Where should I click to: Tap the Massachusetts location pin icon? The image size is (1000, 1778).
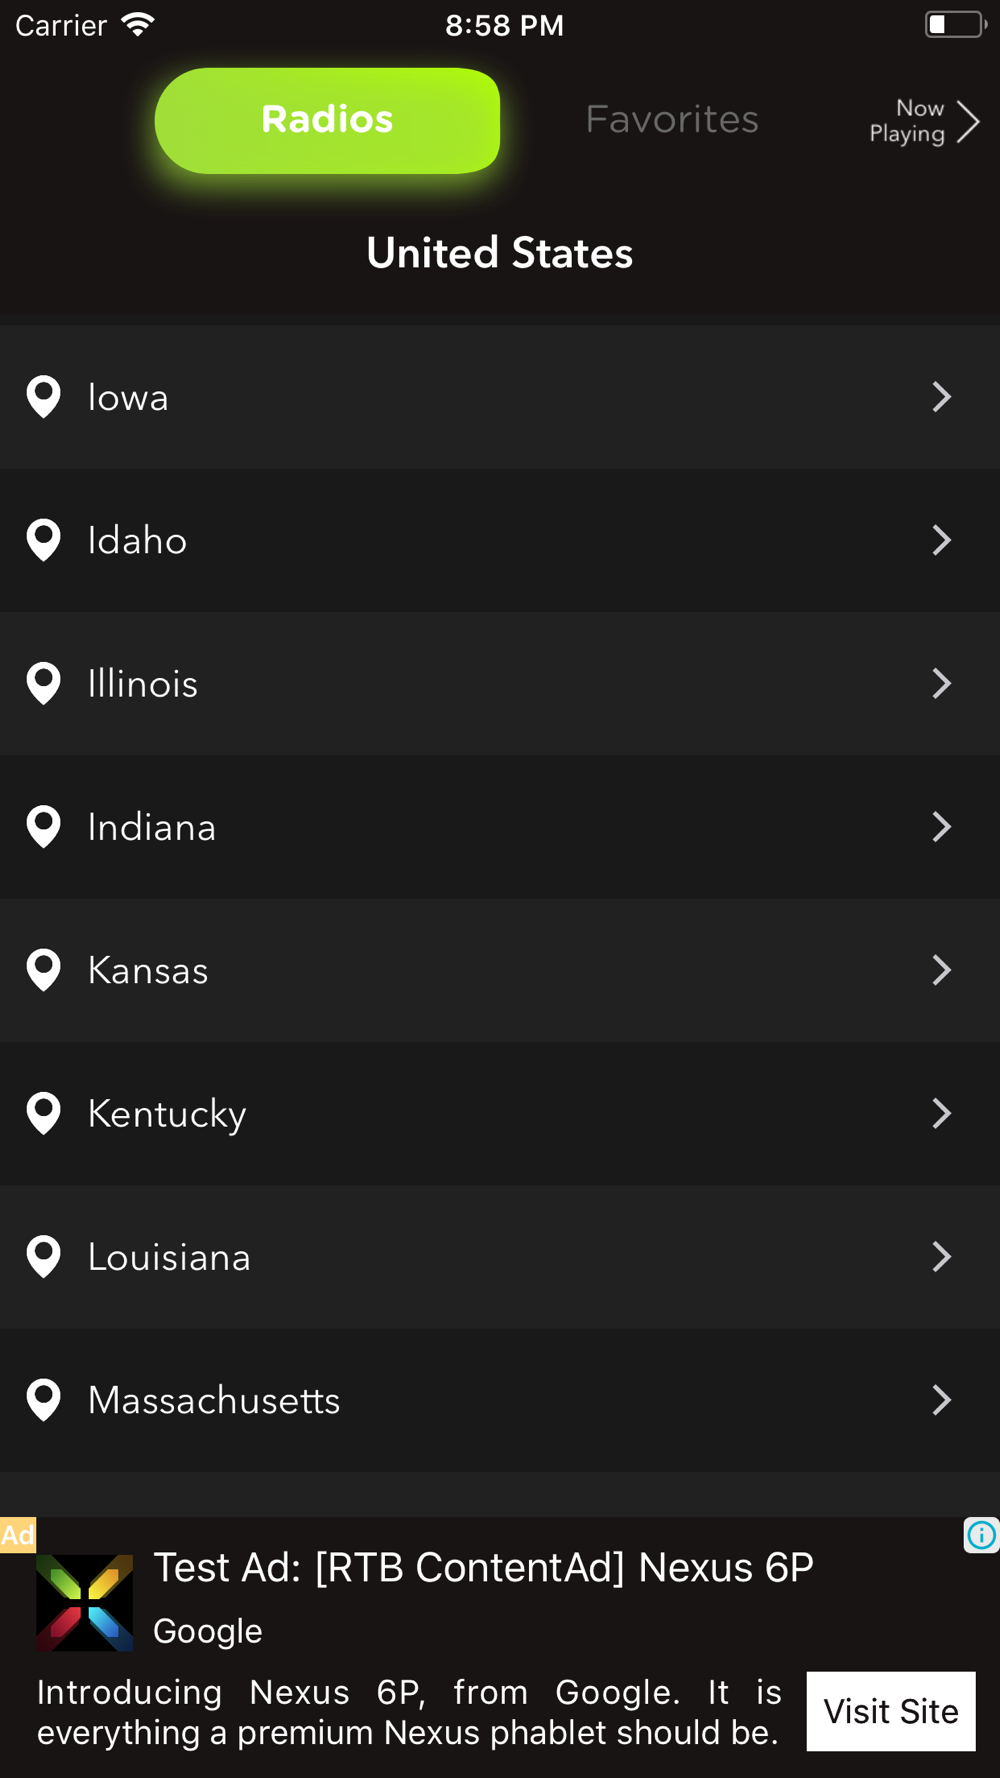pos(44,1400)
